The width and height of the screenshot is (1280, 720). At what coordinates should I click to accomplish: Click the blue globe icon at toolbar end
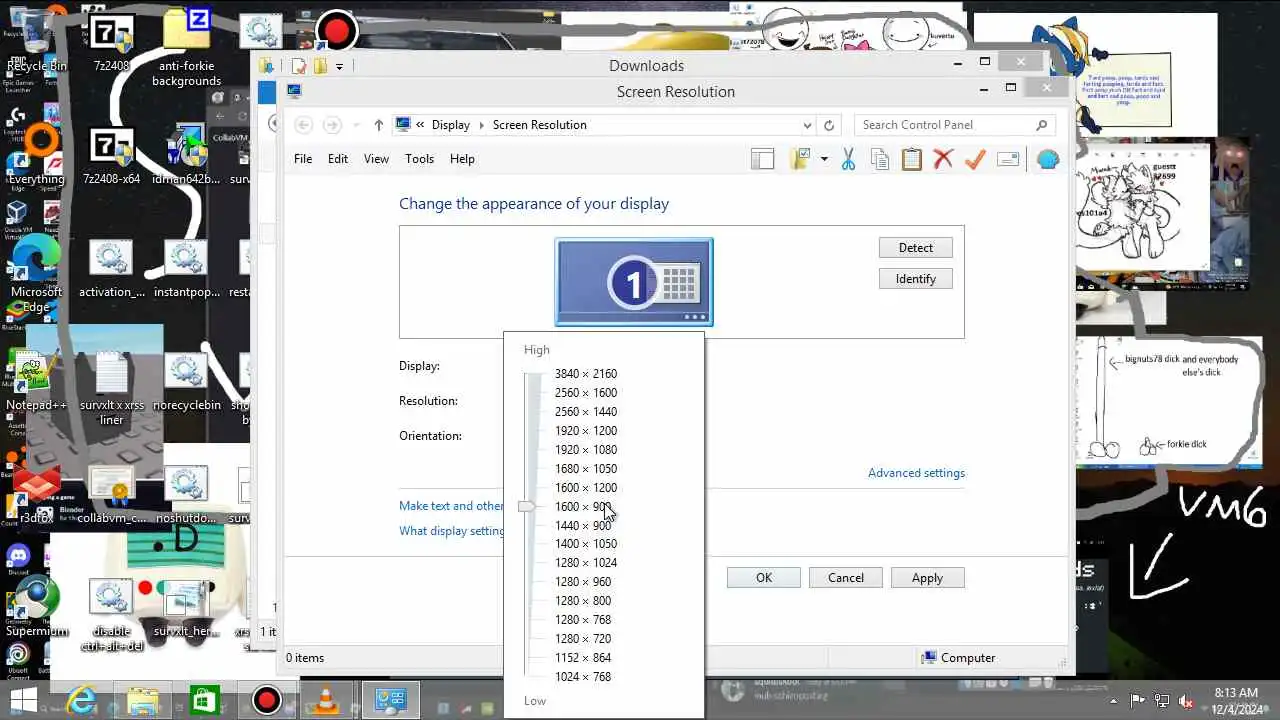point(1047,159)
